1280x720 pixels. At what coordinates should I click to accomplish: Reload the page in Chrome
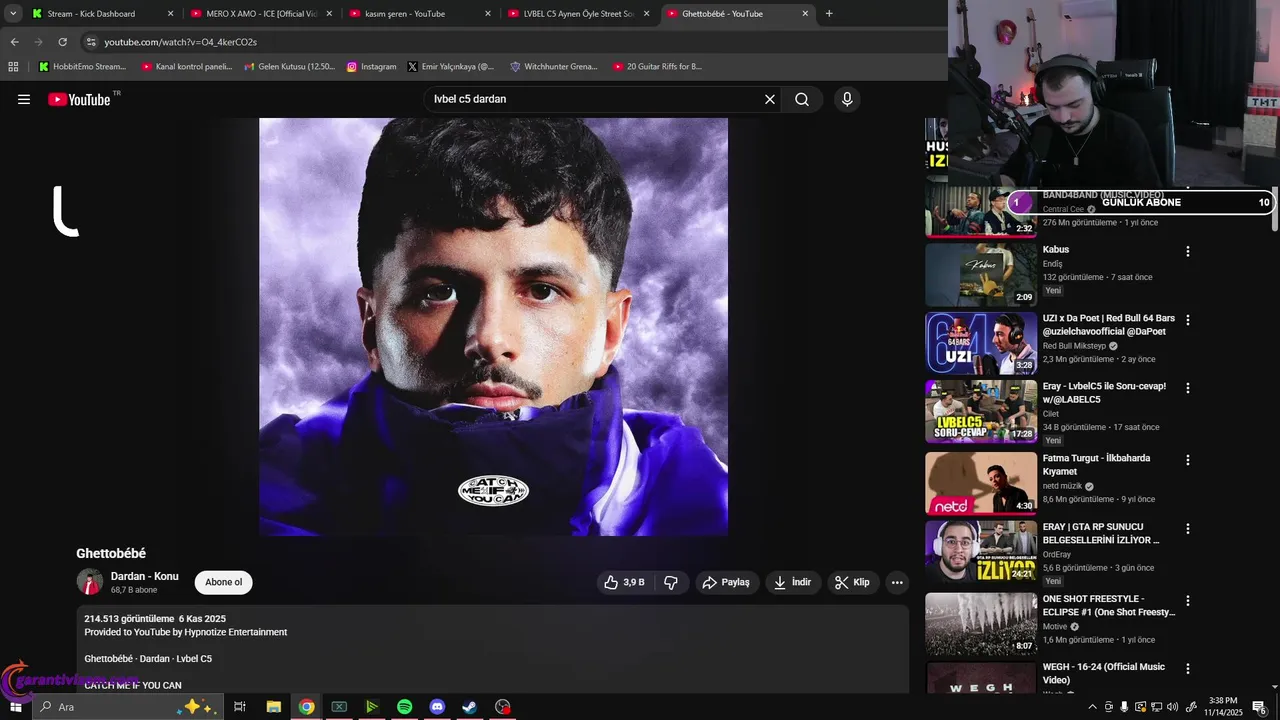[62, 42]
